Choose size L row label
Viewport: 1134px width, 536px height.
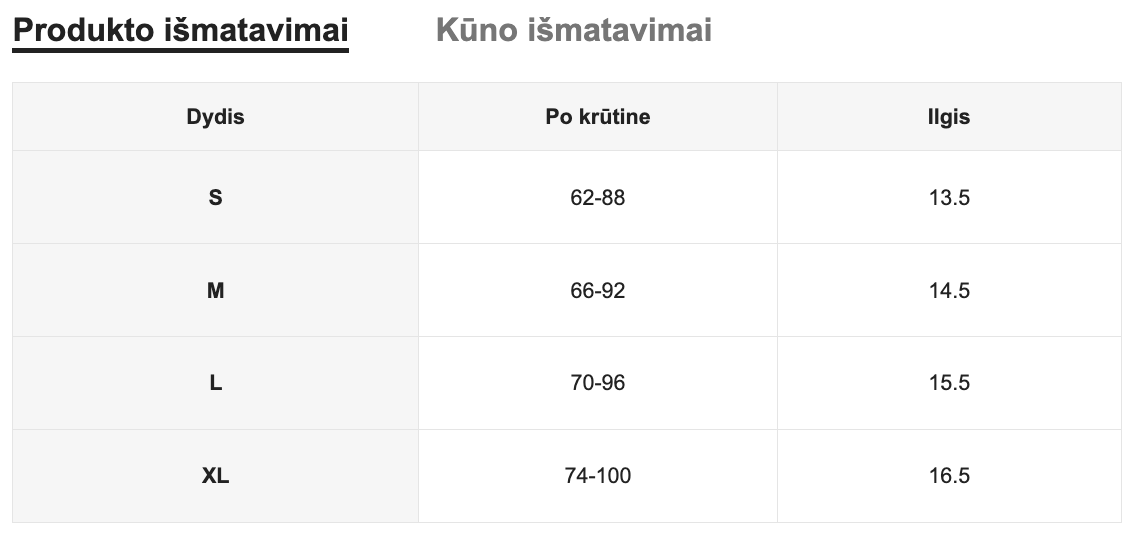click(x=215, y=383)
